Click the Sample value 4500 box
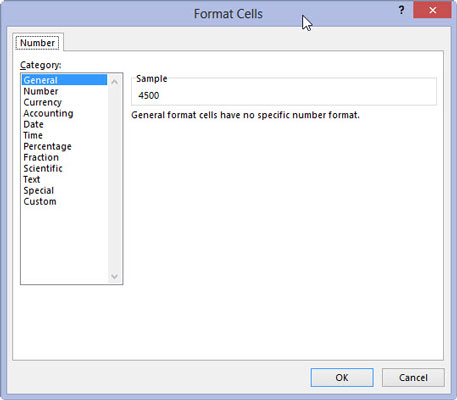Viewport: 457px width, 400px height. coord(284,95)
